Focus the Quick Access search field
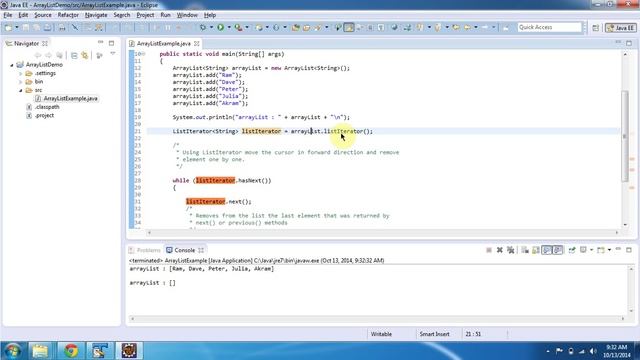This screenshot has height=360, width=640. 549,27
